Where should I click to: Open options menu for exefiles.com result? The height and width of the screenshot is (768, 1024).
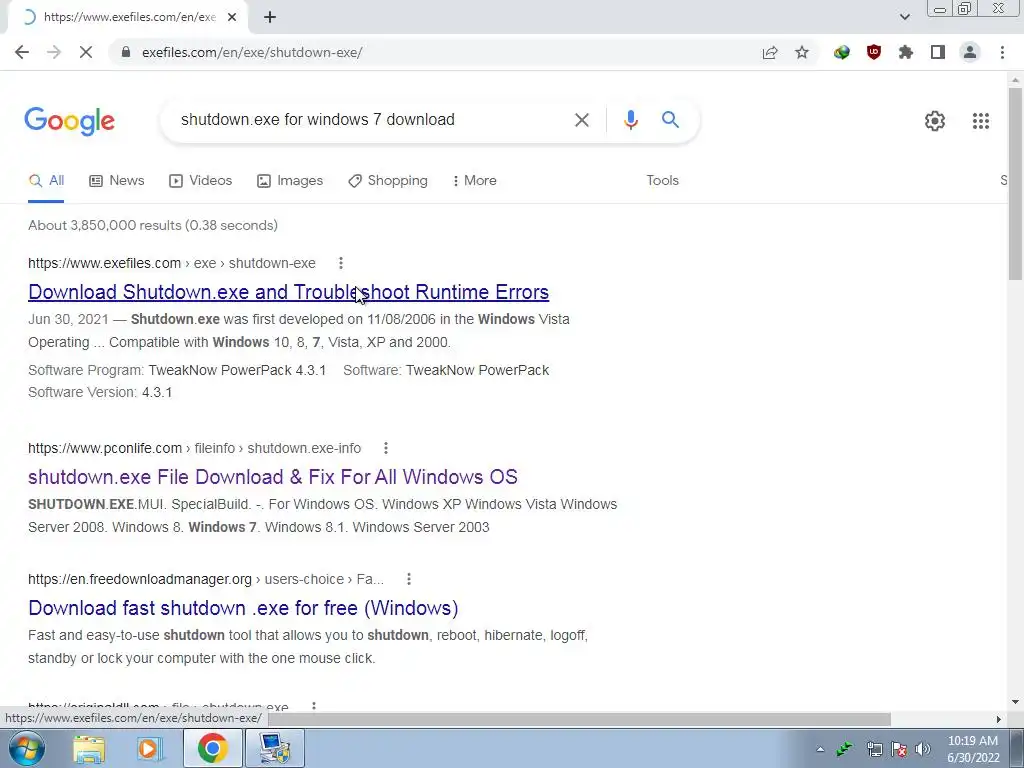coord(340,263)
